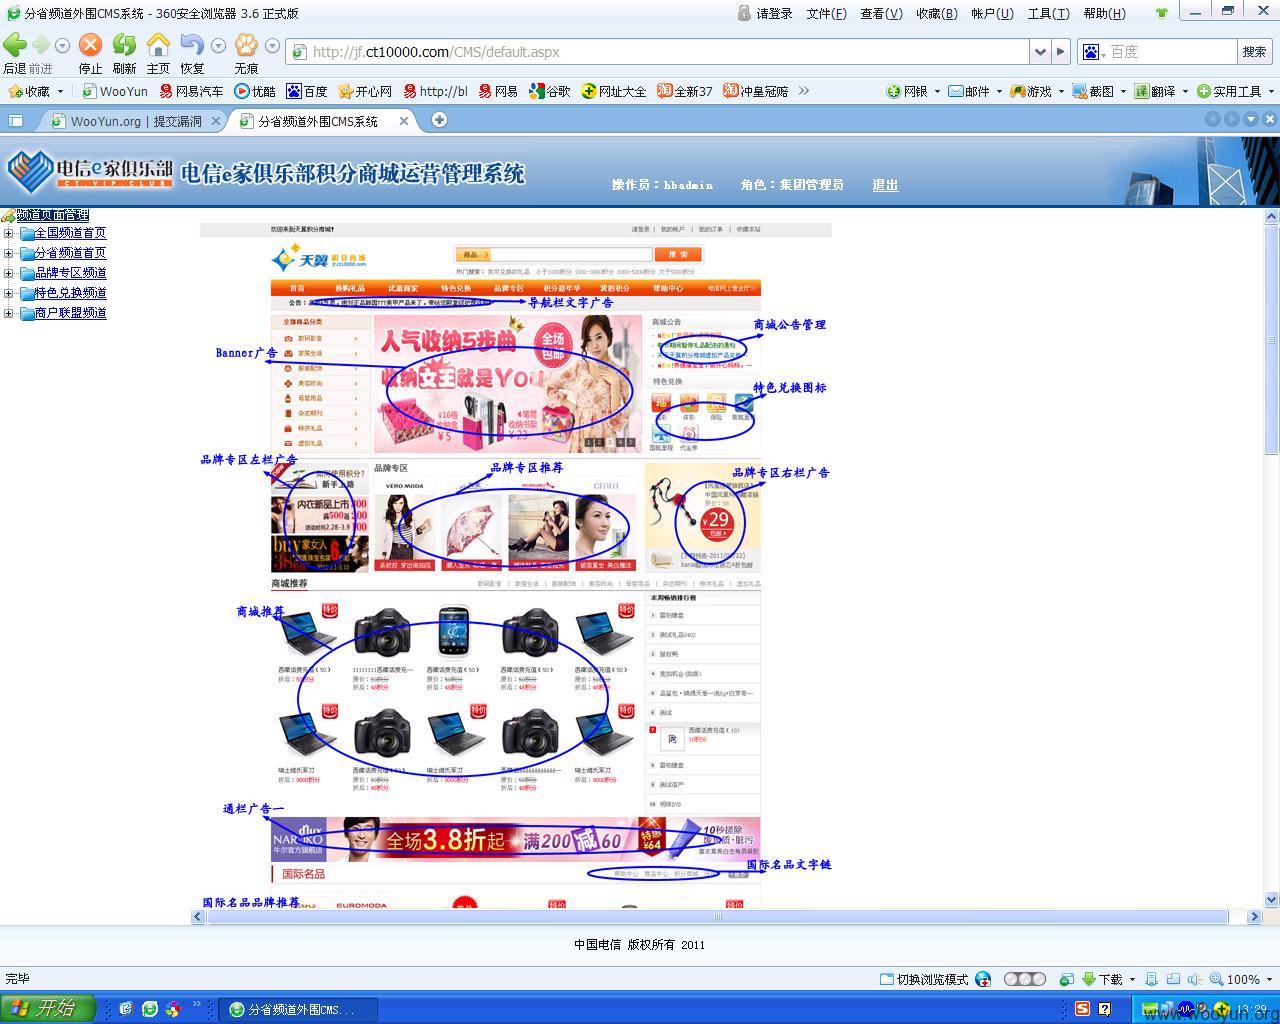Screen dimensions: 1280x1024
Task: Go to the home page via 主页 icon
Action: coord(158,45)
